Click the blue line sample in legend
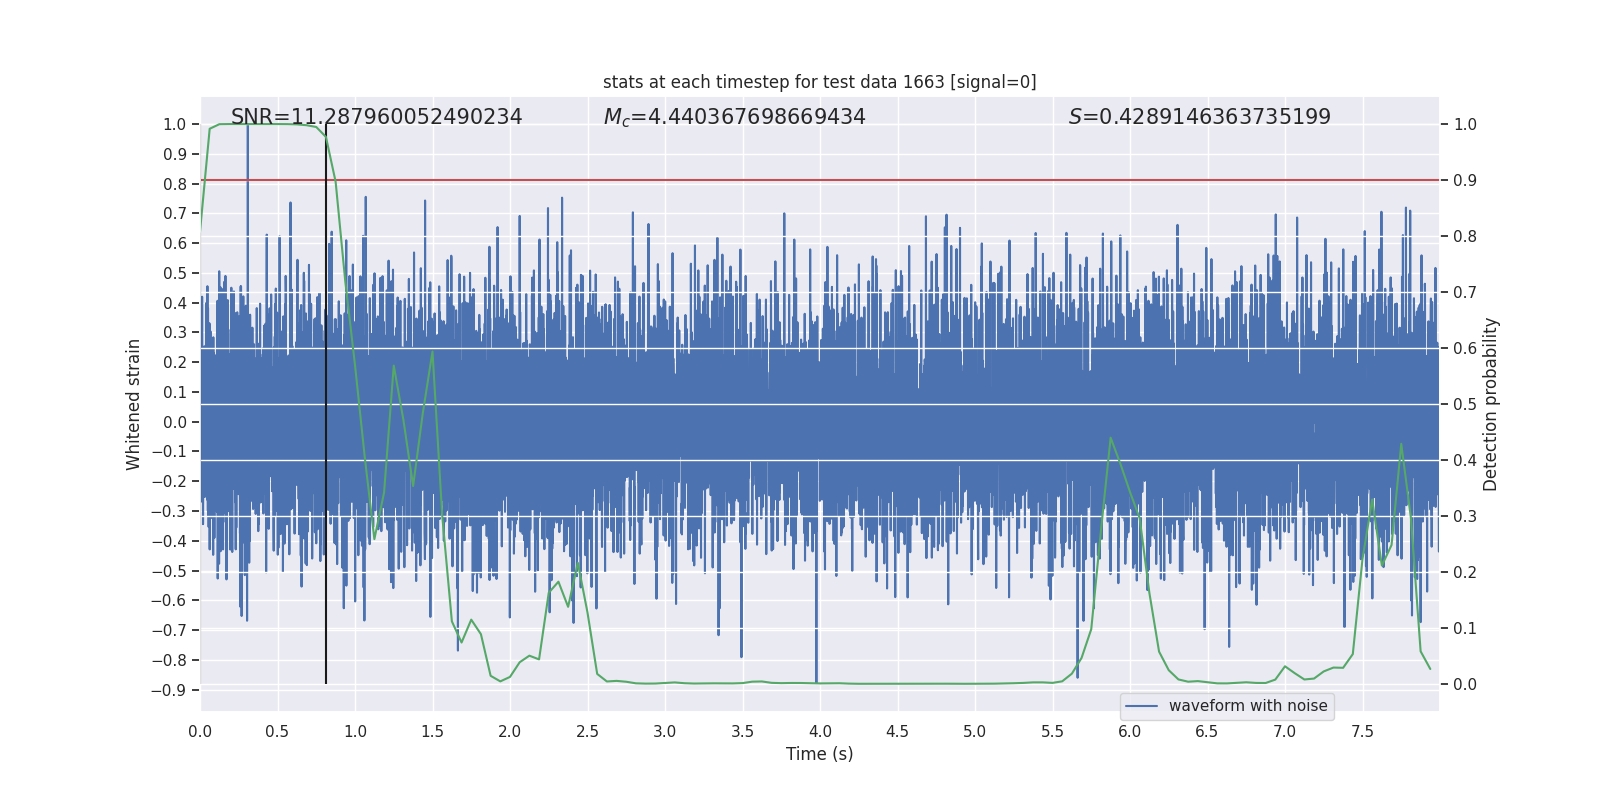The height and width of the screenshot is (800, 1600). point(1141,706)
